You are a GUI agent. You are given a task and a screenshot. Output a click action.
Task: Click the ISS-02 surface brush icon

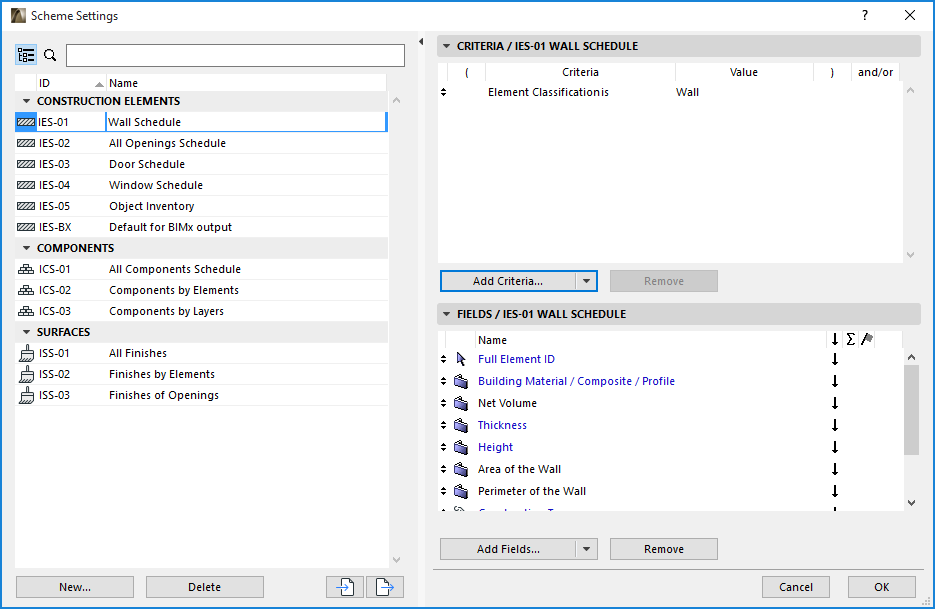26,374
